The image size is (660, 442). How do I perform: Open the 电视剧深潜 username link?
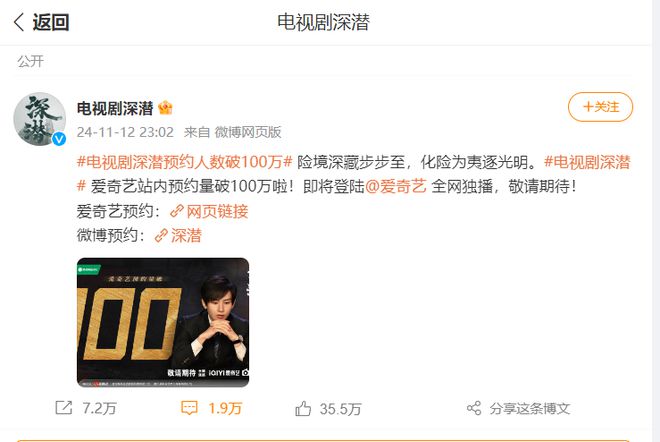click(x=114, y=109)
